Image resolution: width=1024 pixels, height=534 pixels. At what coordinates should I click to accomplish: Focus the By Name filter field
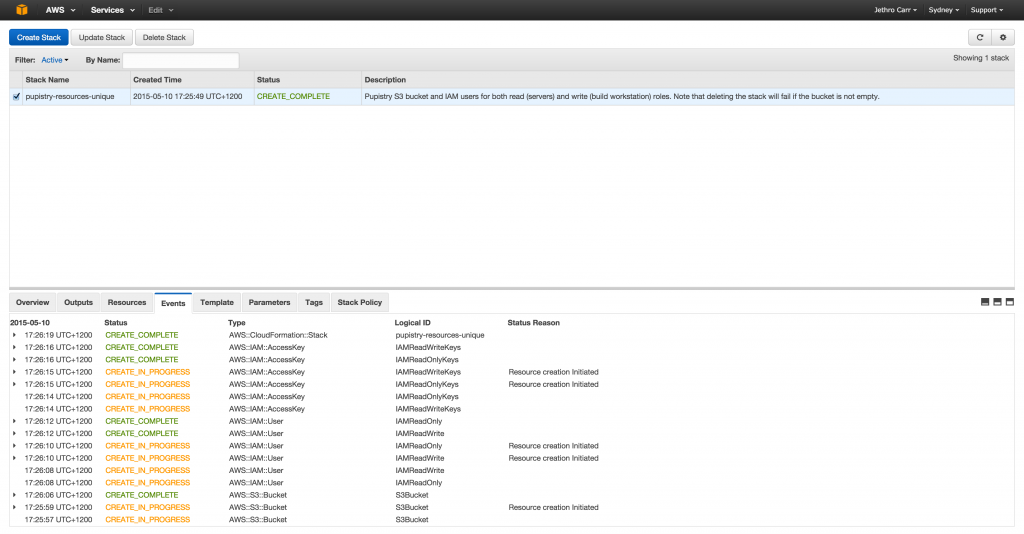180,60
